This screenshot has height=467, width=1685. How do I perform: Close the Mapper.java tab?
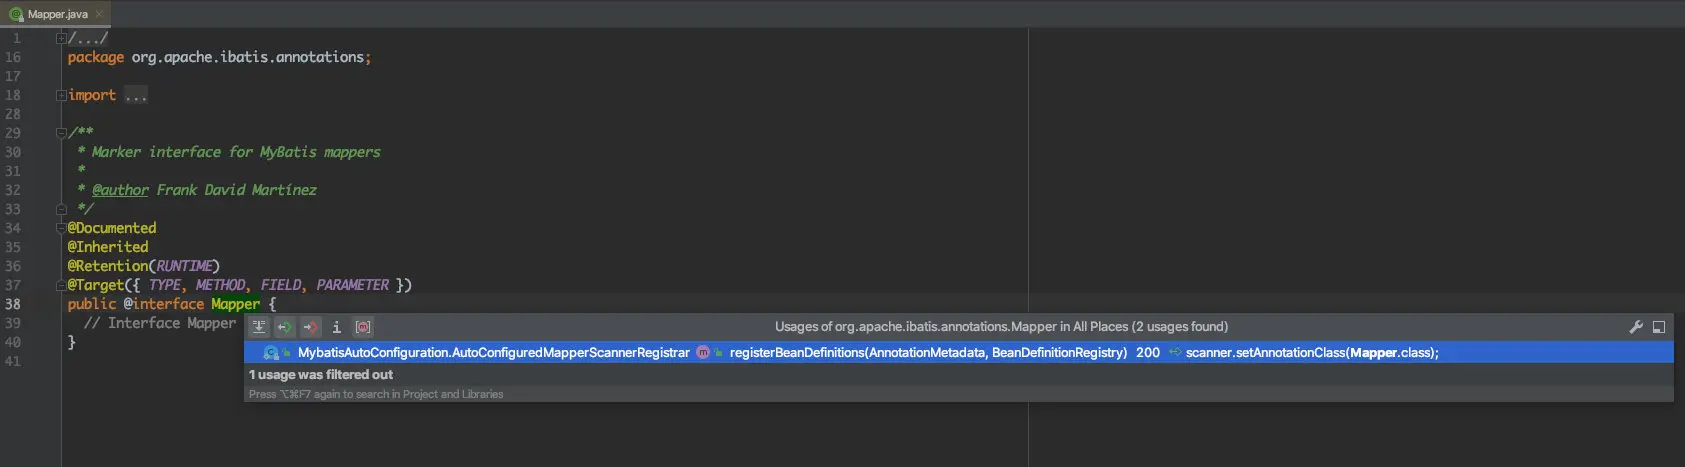click(x=99, y=14)
